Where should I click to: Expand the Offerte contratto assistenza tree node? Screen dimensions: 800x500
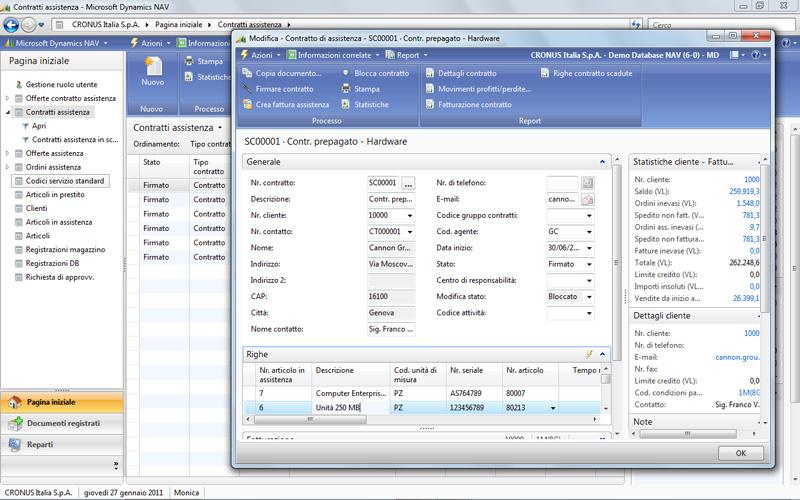click(x=7, y=98)
